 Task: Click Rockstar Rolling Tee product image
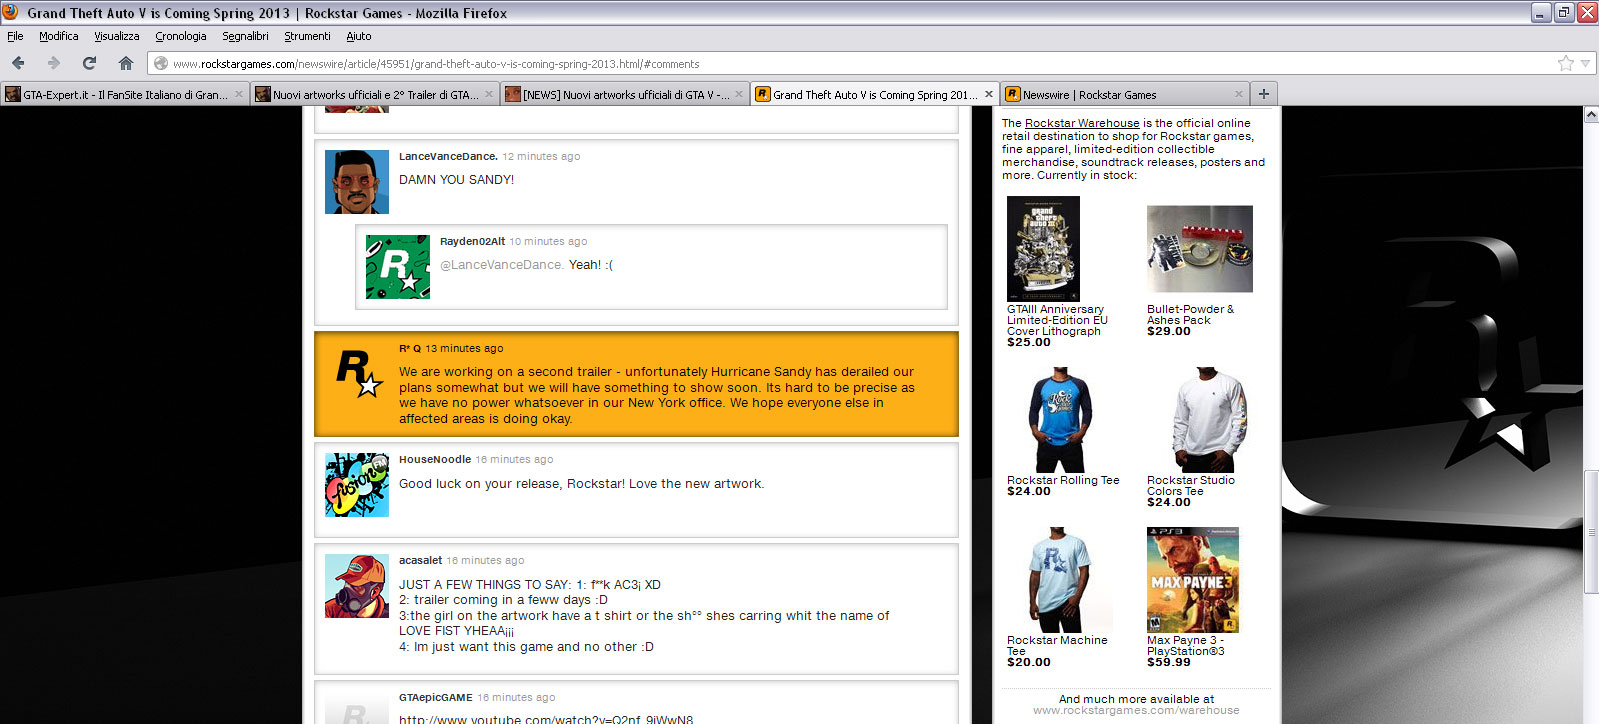1060,420
